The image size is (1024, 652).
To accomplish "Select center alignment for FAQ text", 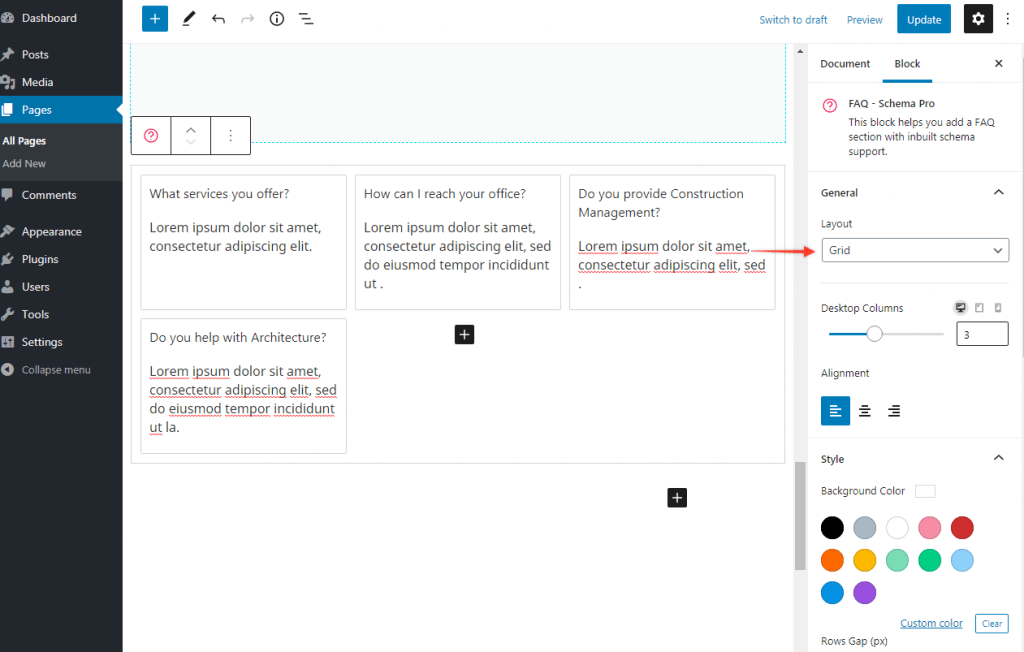I will 865,410.
